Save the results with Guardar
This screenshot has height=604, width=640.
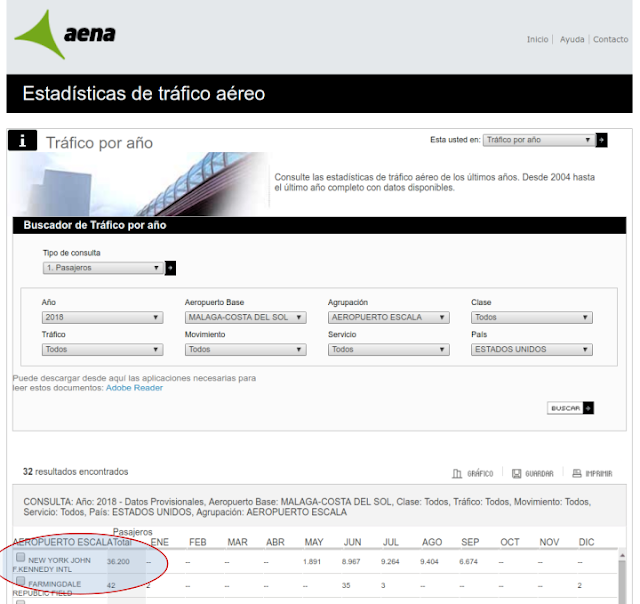coord(533,473)
